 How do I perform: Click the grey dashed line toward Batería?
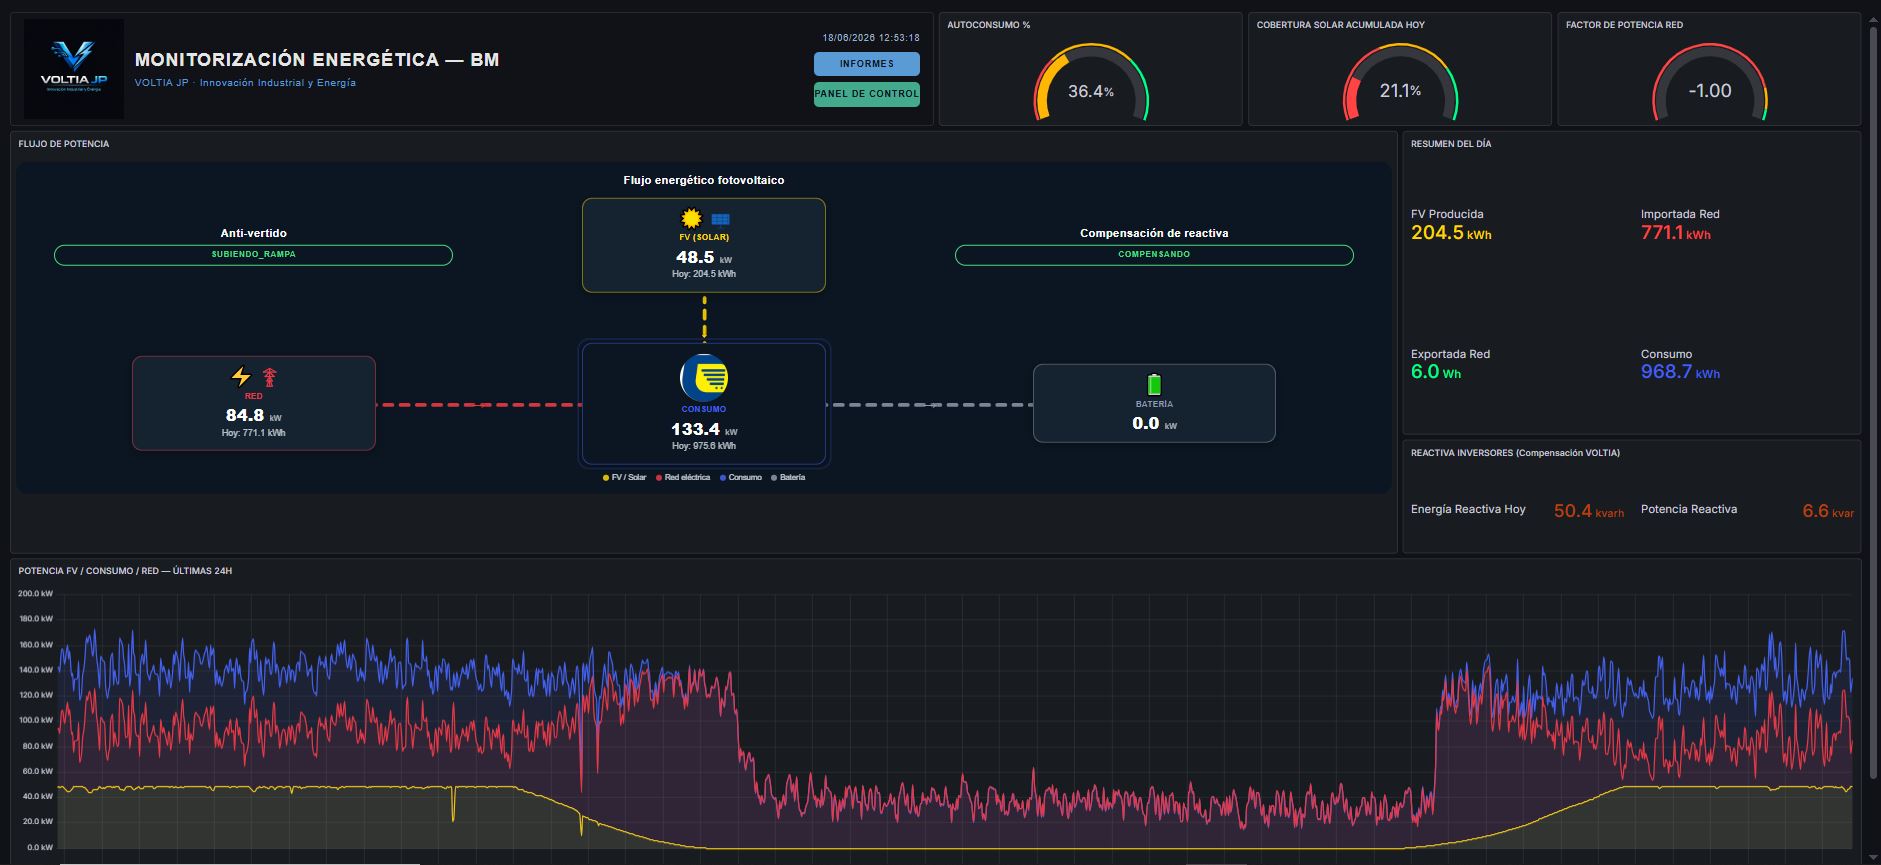[x=930, y=405]
